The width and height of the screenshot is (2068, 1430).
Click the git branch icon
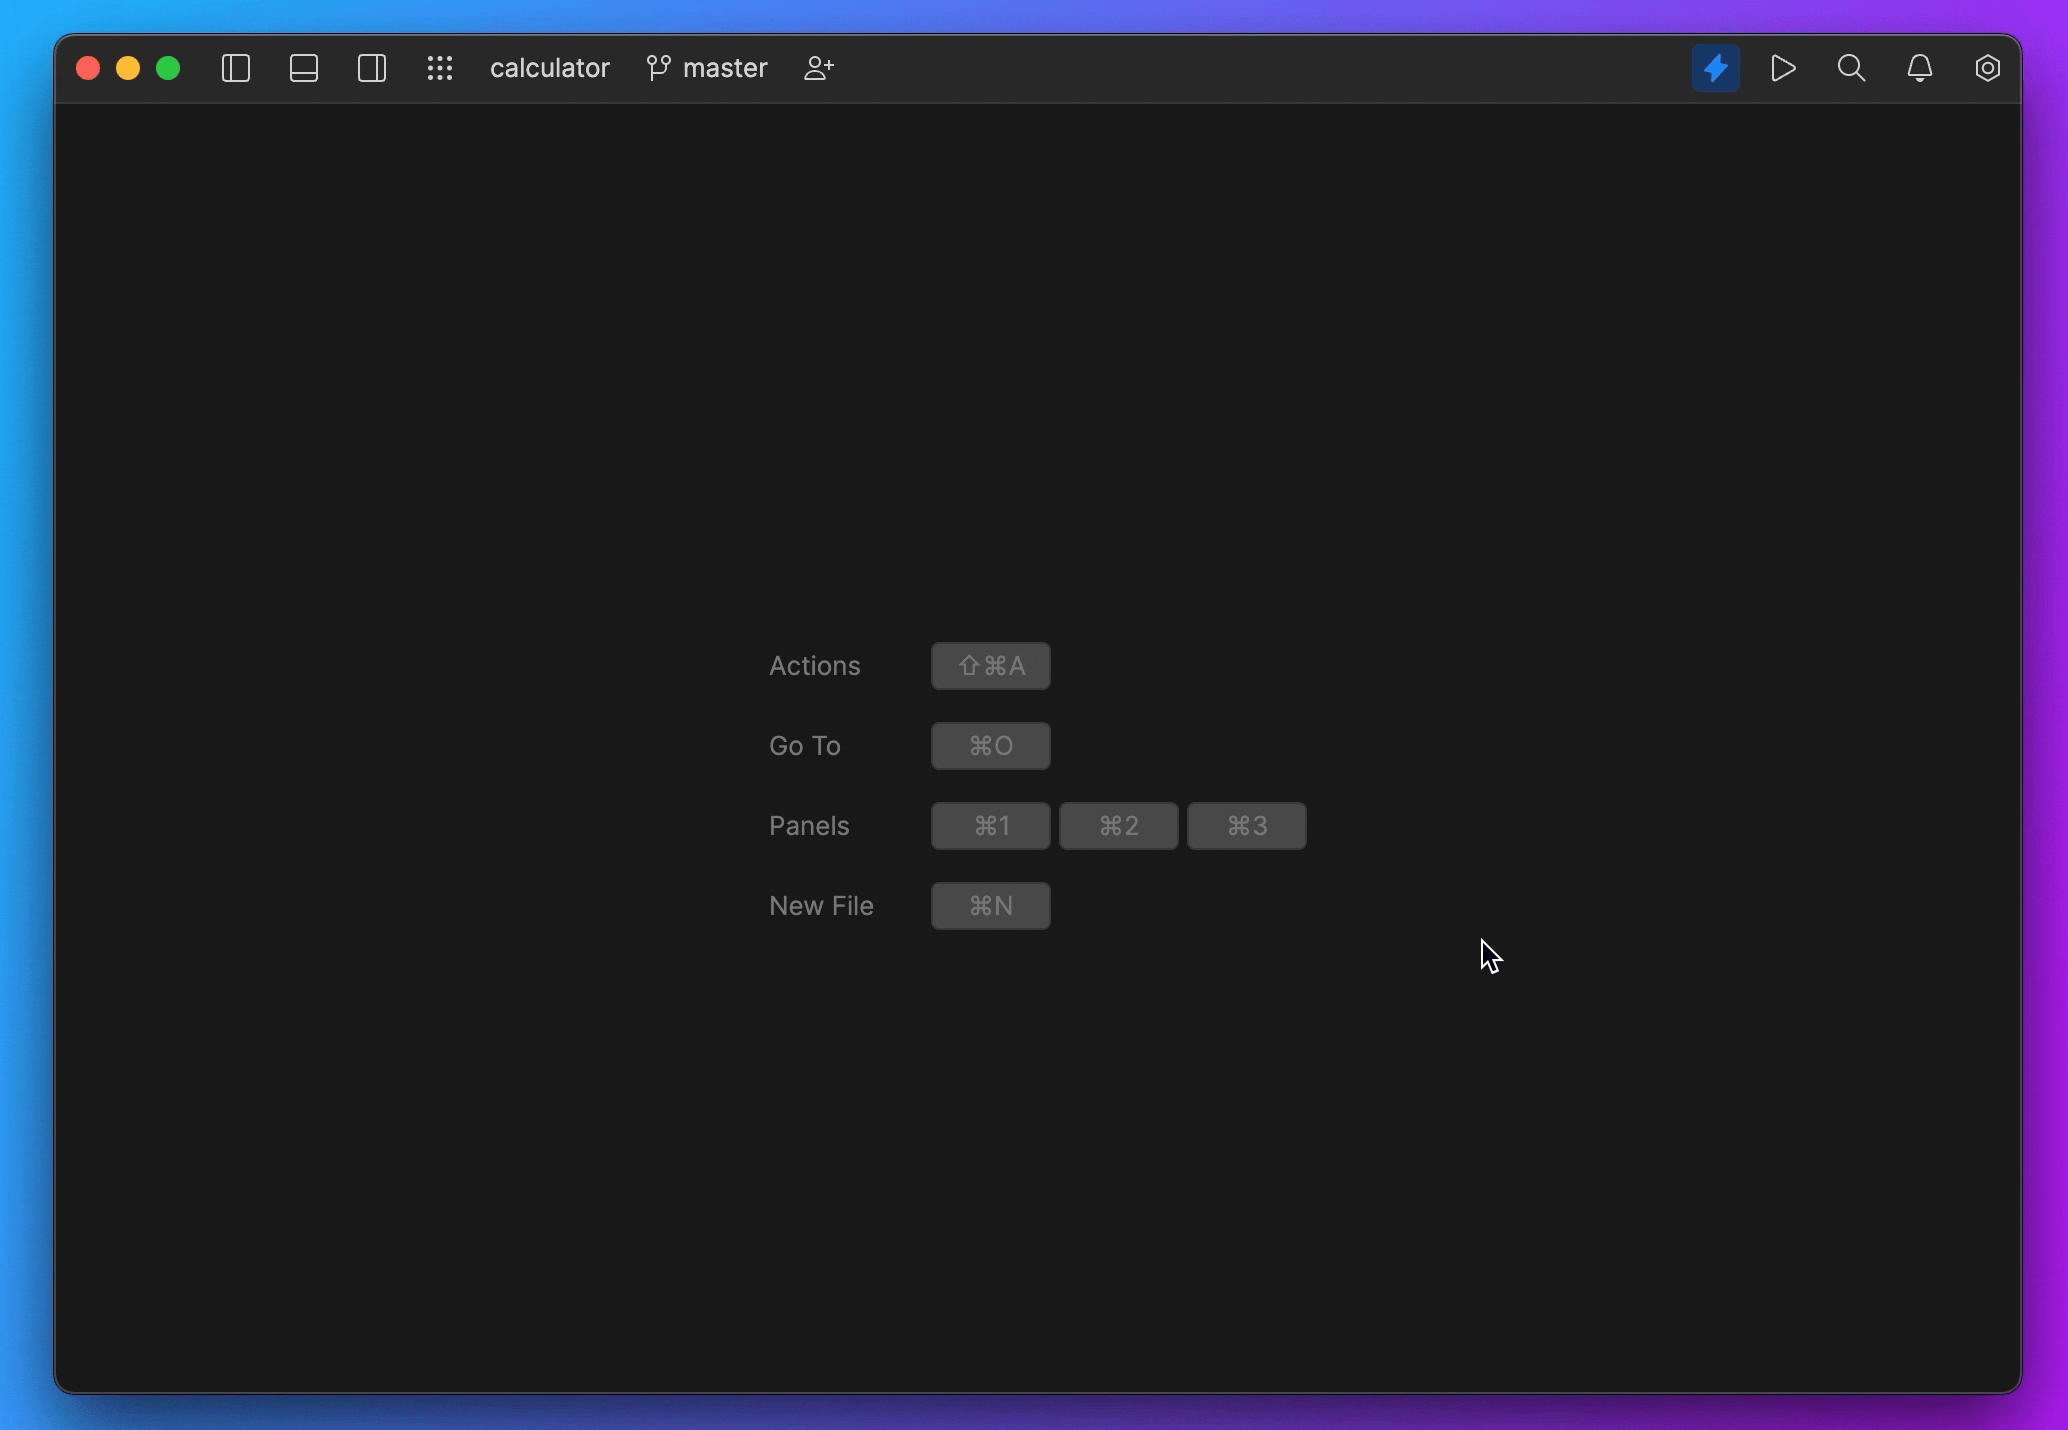(658, 68)
